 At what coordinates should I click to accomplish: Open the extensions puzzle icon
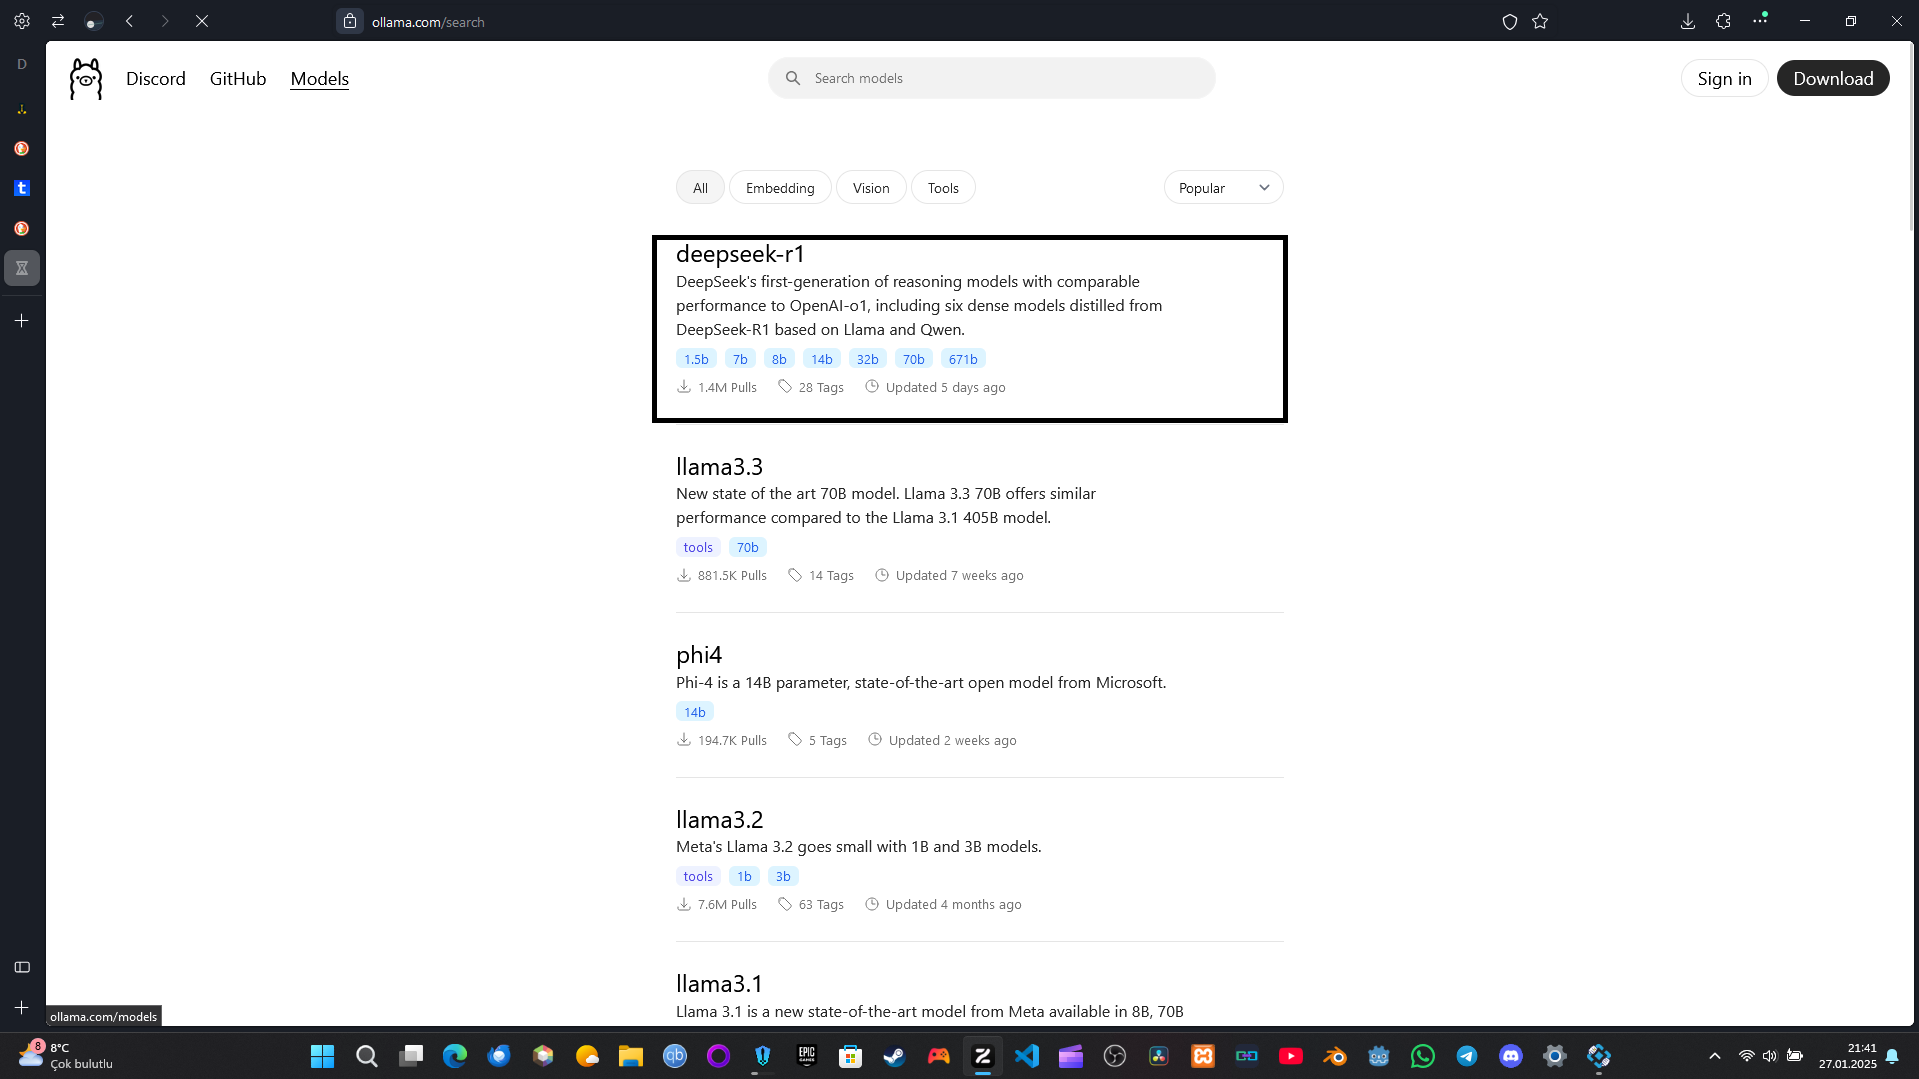pyautogui.click(x=1723, y=21)
